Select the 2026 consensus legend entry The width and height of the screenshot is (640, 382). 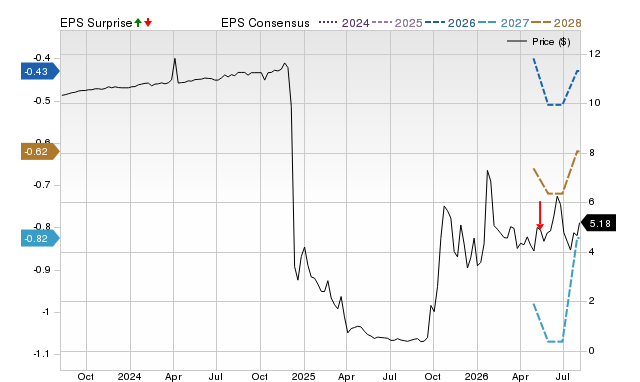pyautogui.click(x=450, y=23)
